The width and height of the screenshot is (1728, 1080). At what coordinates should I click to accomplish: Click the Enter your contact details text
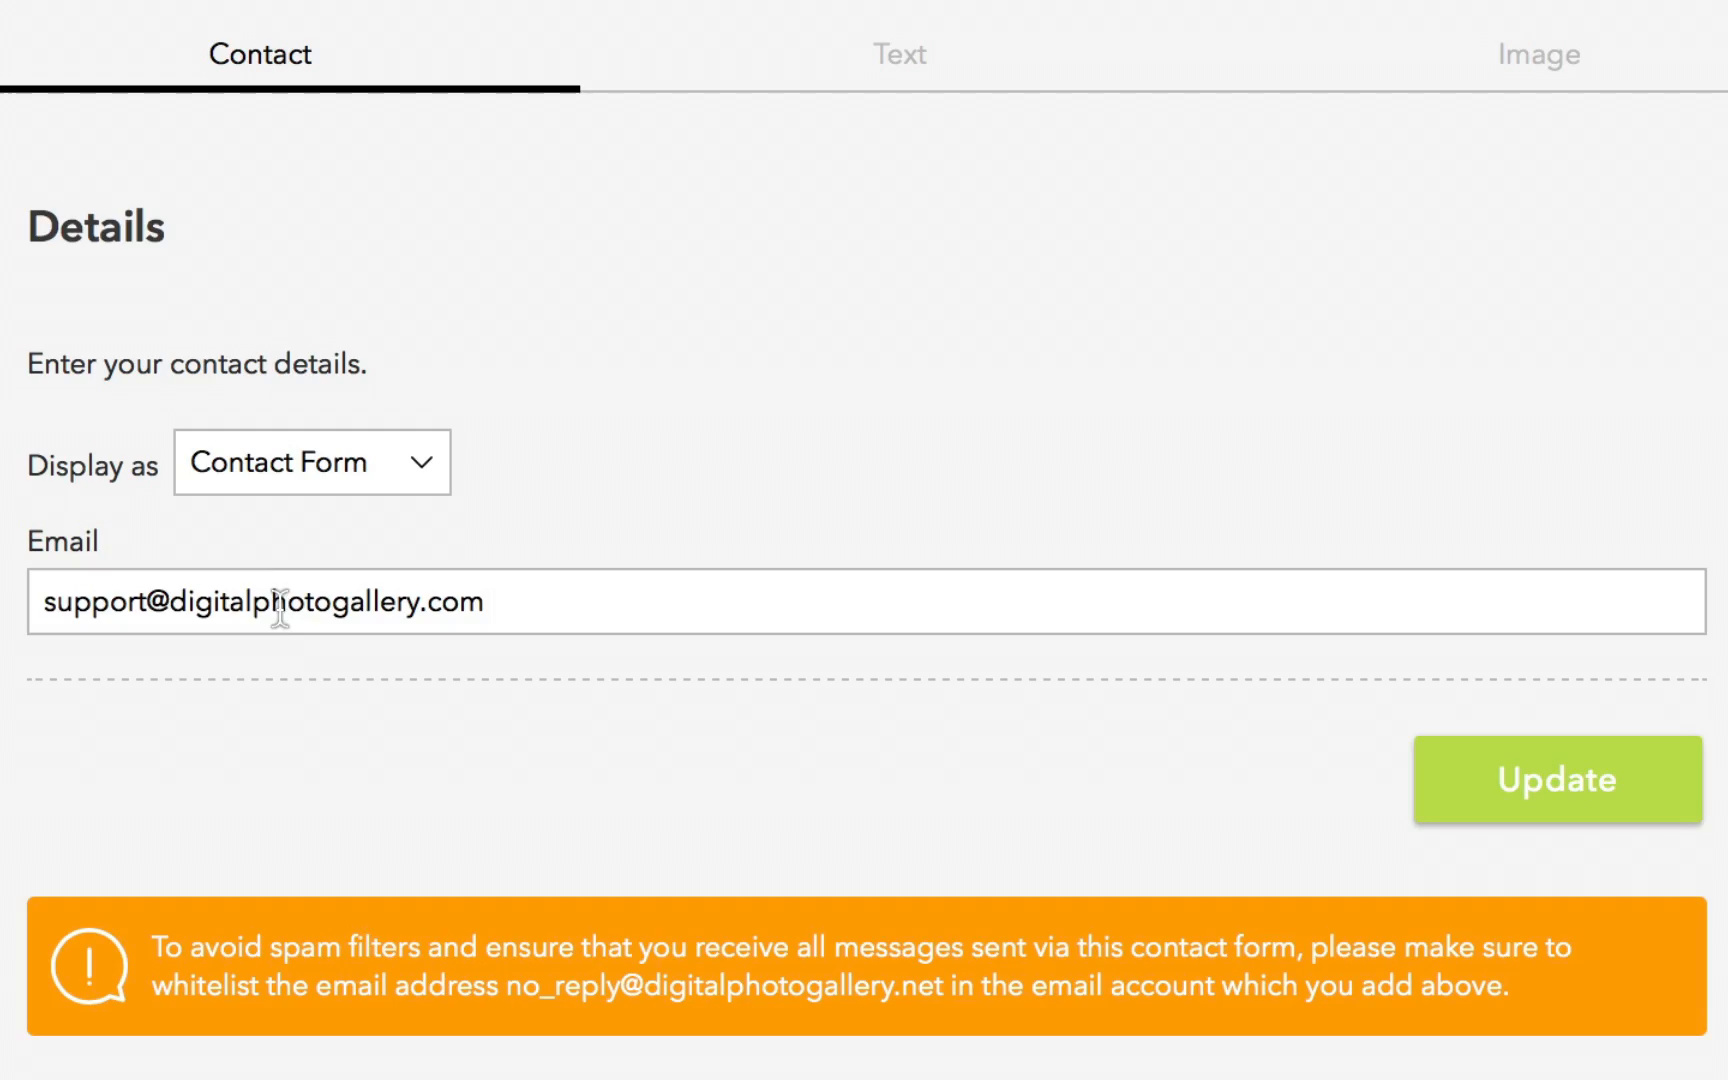pyautogui.click(x=197, y=364)
